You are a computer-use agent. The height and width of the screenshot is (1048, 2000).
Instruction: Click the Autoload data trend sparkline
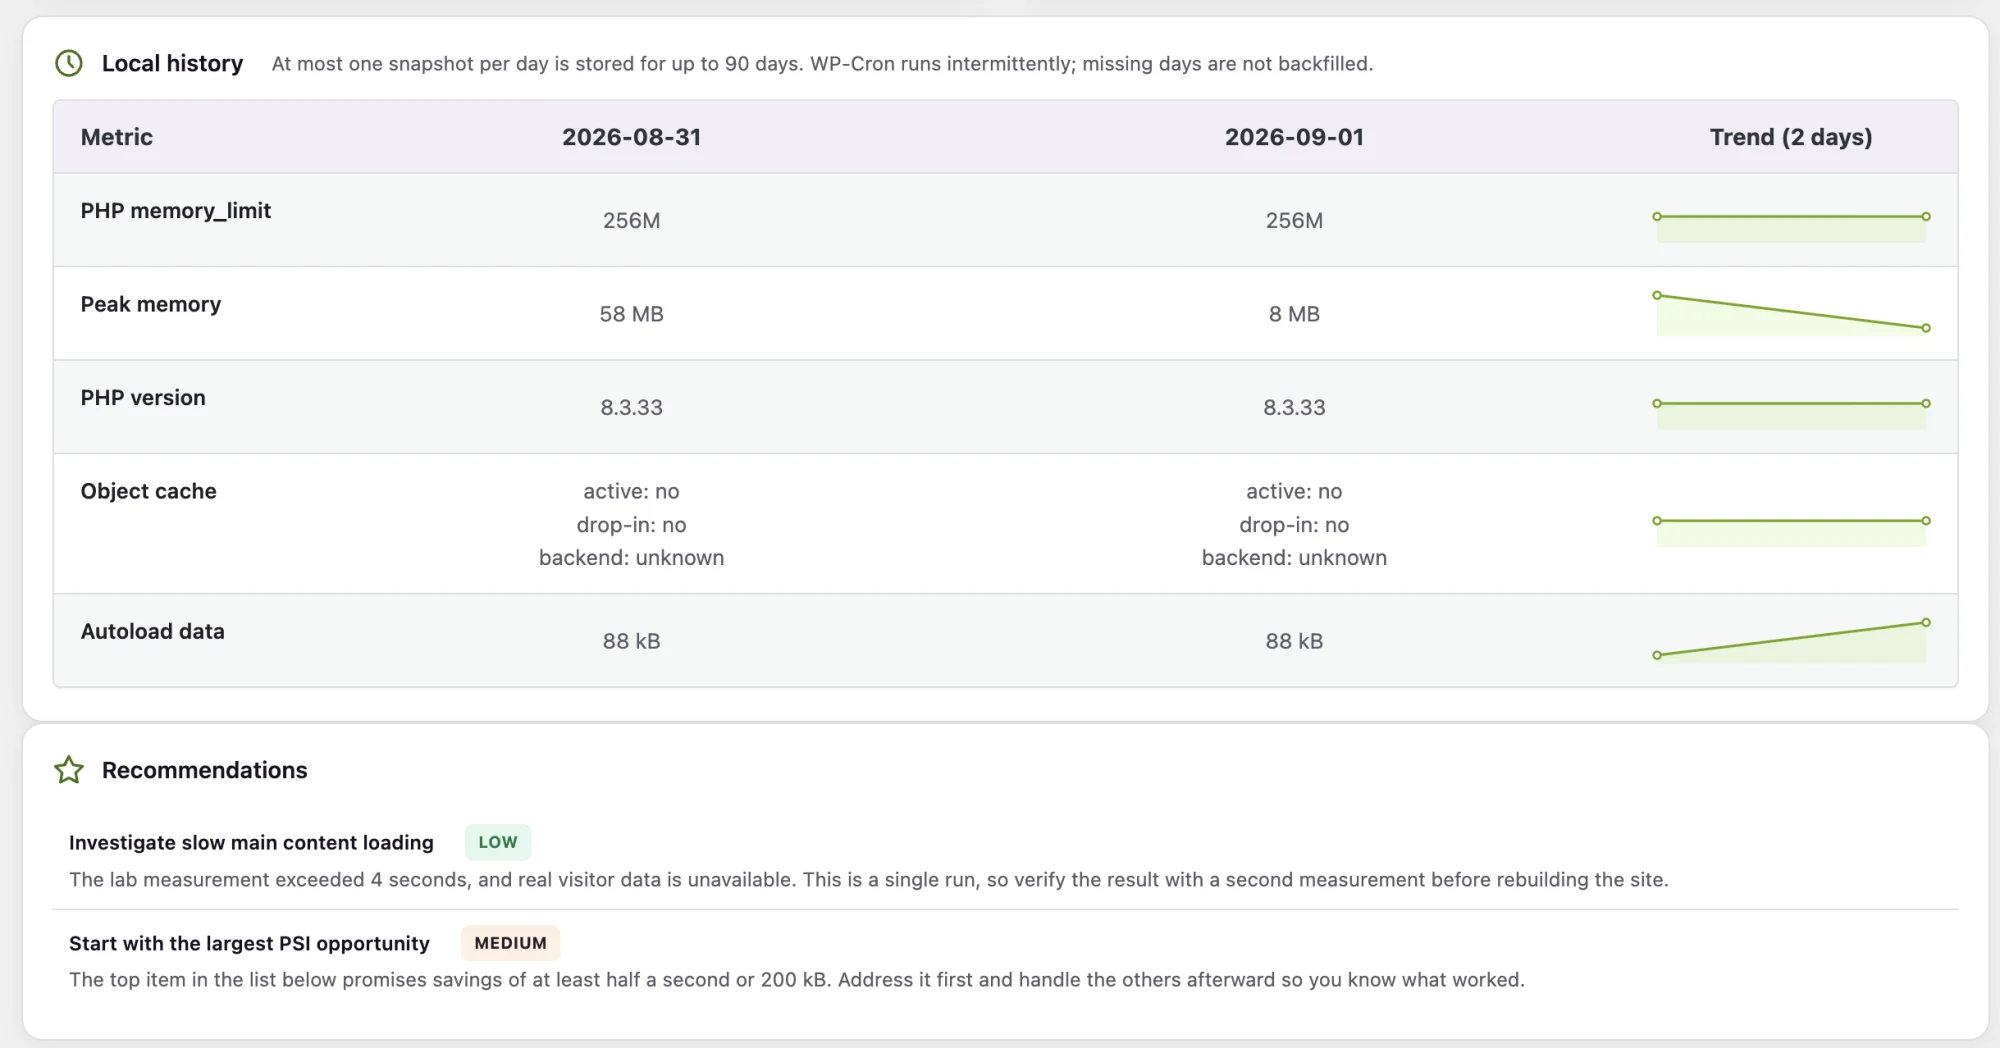[x=1791, y=640]
